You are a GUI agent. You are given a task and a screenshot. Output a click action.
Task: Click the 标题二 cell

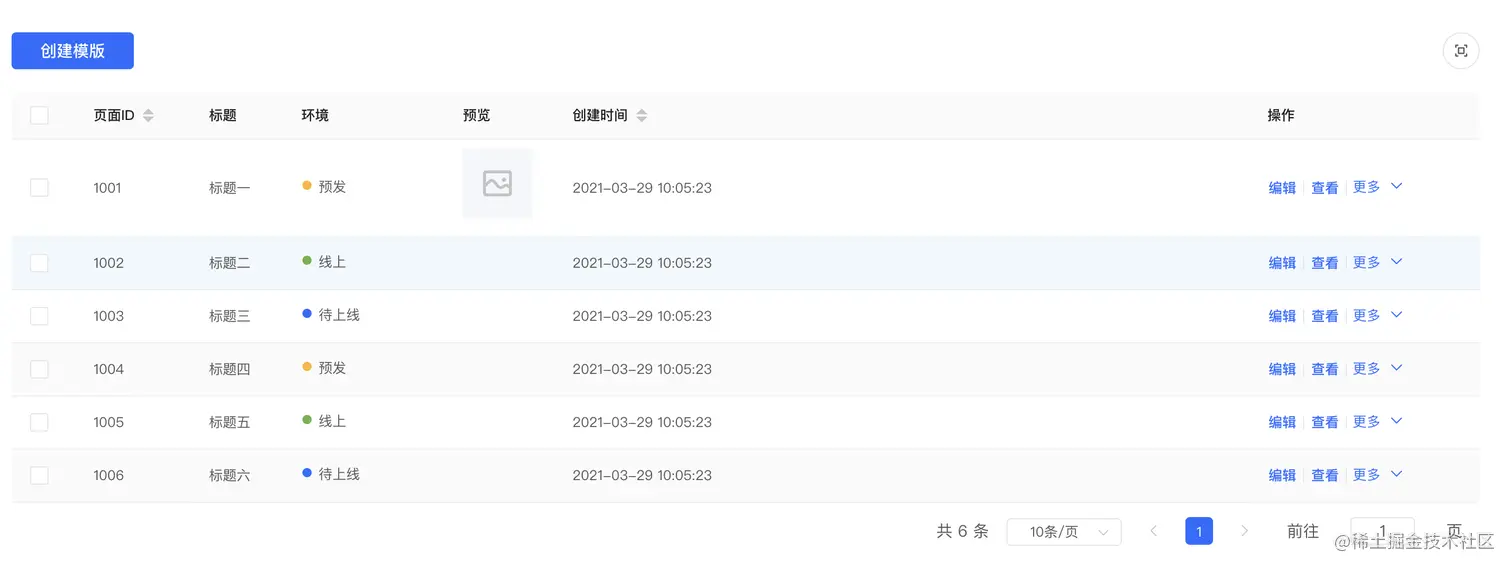click(x=230, y=263)
